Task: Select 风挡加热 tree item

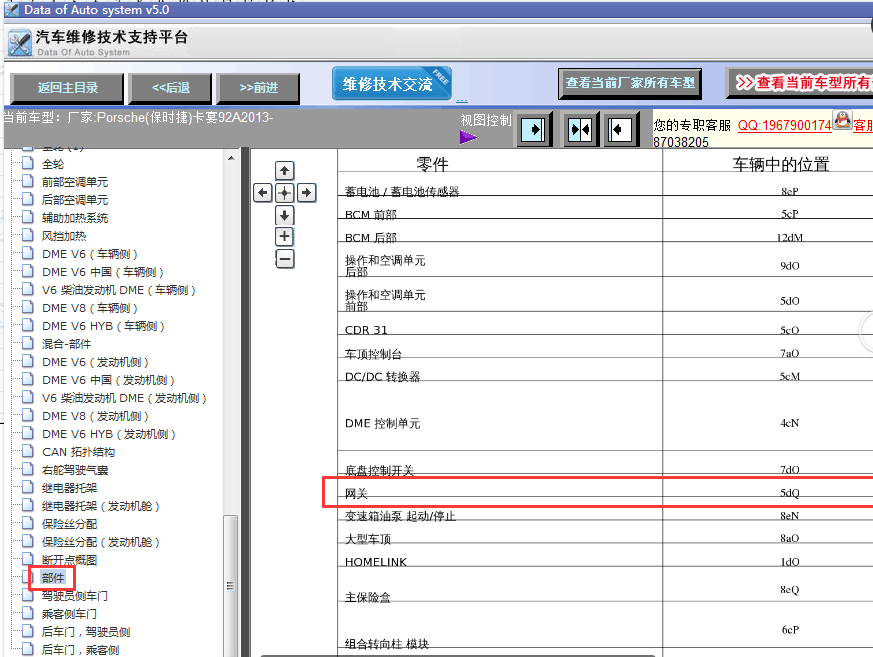Action: coord(64,236)
